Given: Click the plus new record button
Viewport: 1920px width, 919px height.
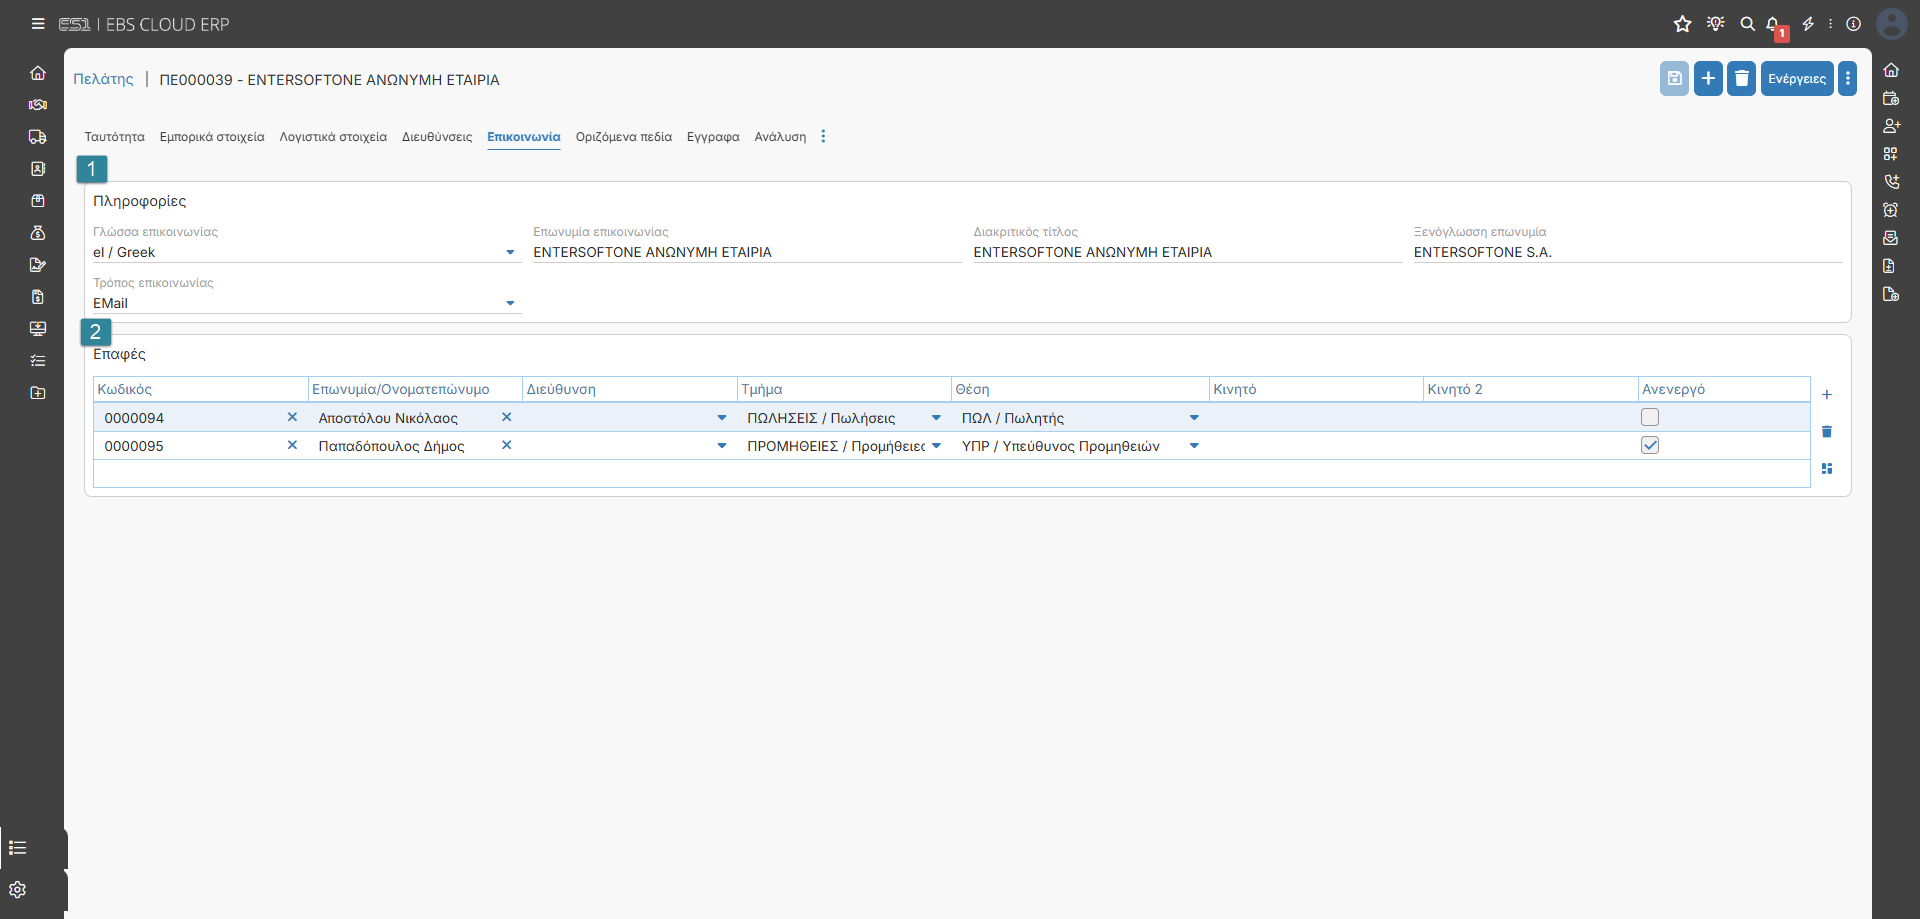Looking at the screenshot, I should click(1708, 78).
